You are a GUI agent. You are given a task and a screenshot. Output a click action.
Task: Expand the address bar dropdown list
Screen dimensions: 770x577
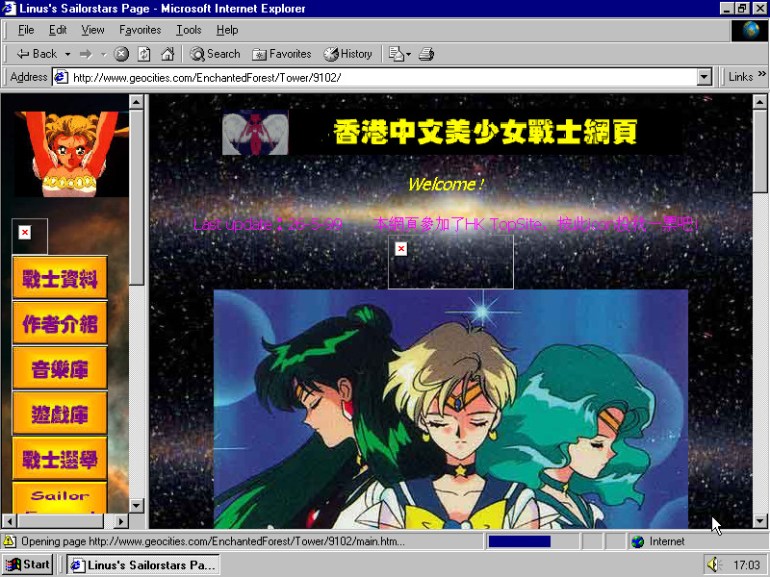pyautogui.click(x=704, y=78)
